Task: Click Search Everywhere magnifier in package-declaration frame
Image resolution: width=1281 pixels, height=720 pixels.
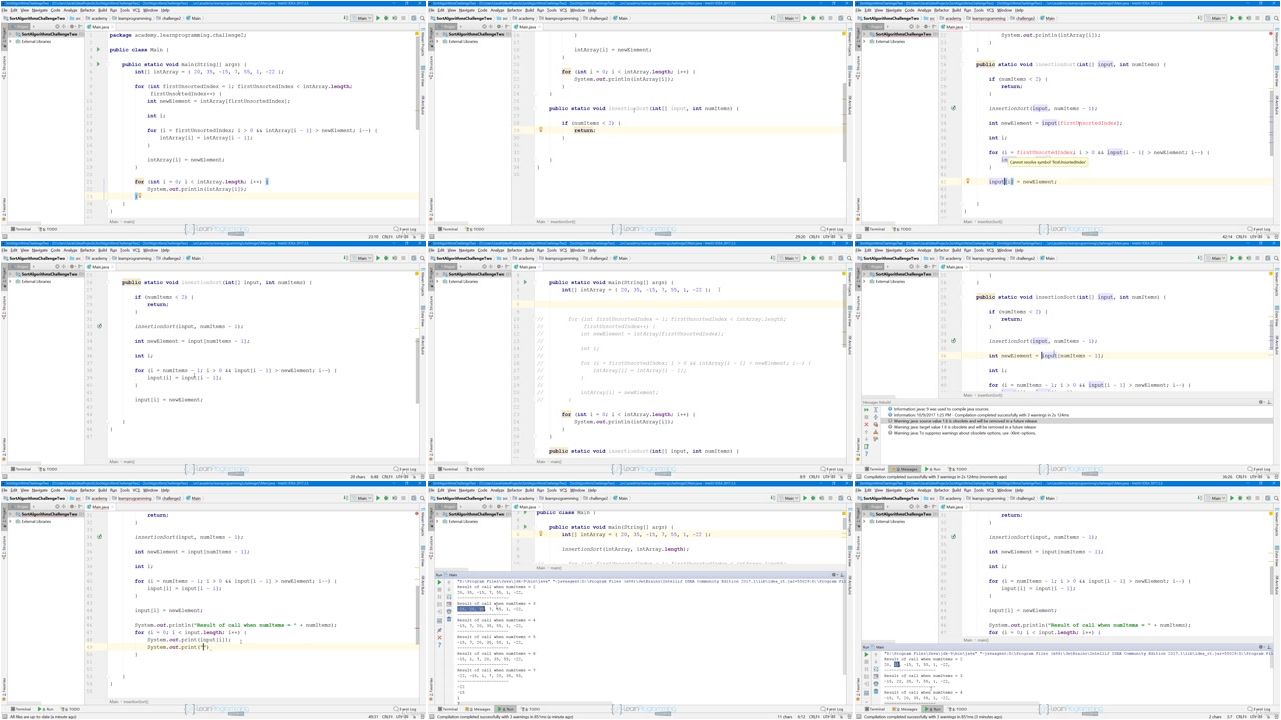Action: click(422, 18)
